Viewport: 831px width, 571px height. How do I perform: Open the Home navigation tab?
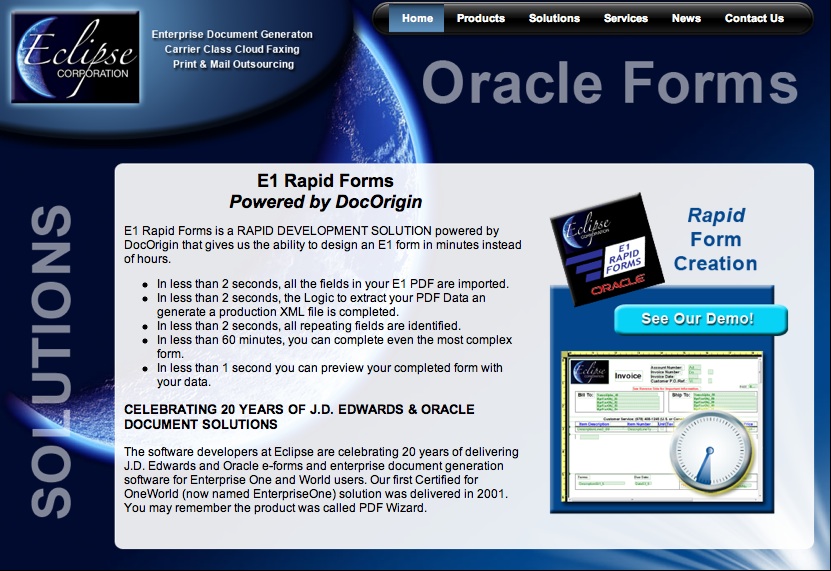[x=417, y=19]
